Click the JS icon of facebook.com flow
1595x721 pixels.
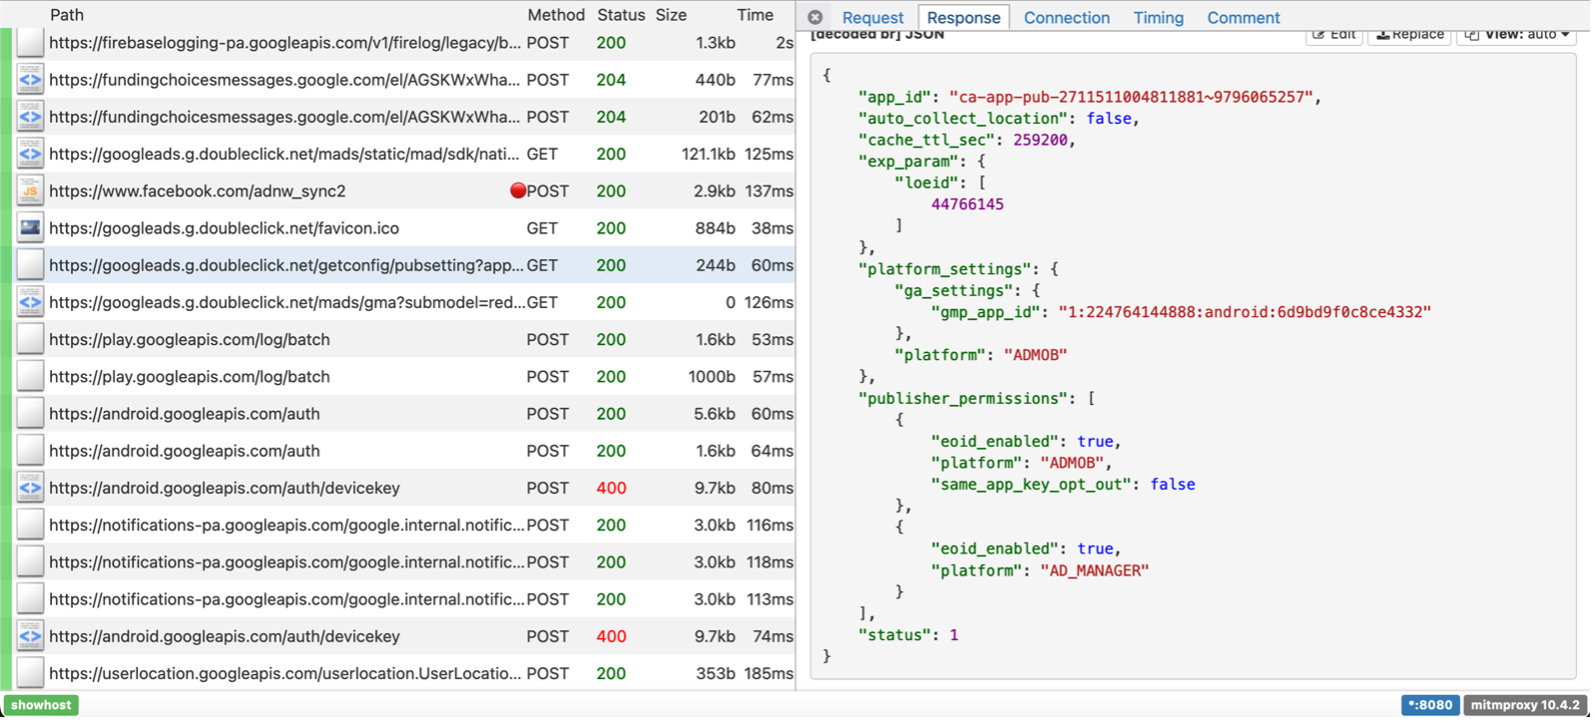click(x=30, y=191)
